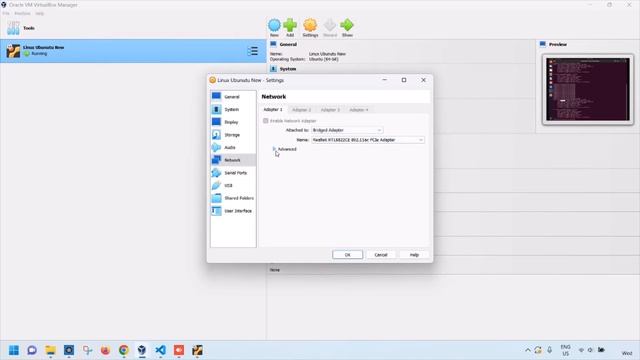Click the ENG US language indicator
Viewport: 640px width, 360px height.
pyautogui.click(x=565, y=350)
